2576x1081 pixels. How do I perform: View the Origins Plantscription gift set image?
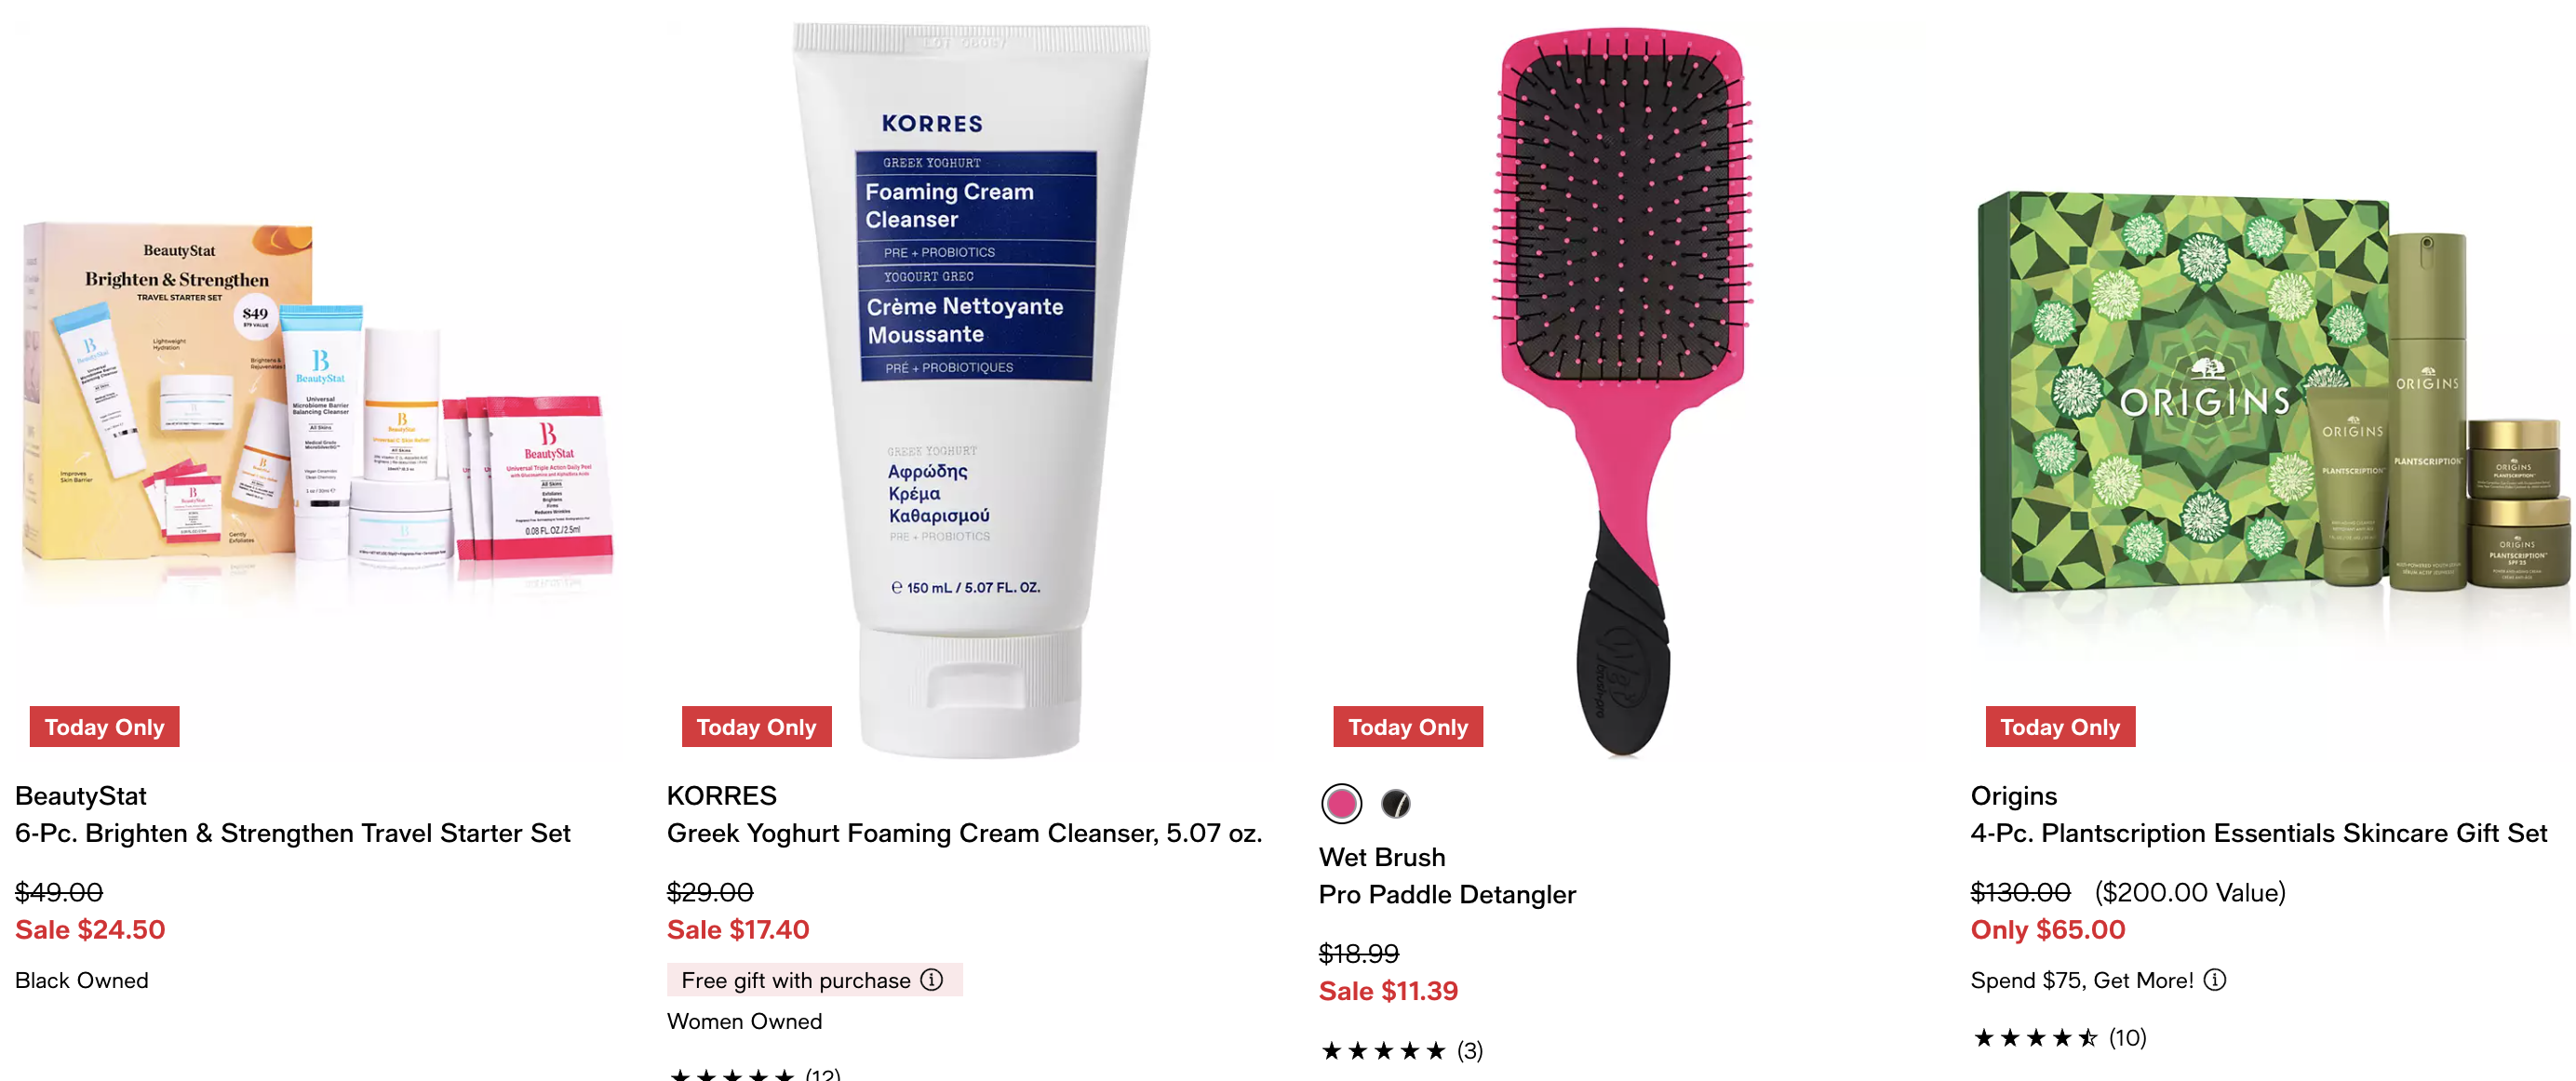[x=2272, y=392]
